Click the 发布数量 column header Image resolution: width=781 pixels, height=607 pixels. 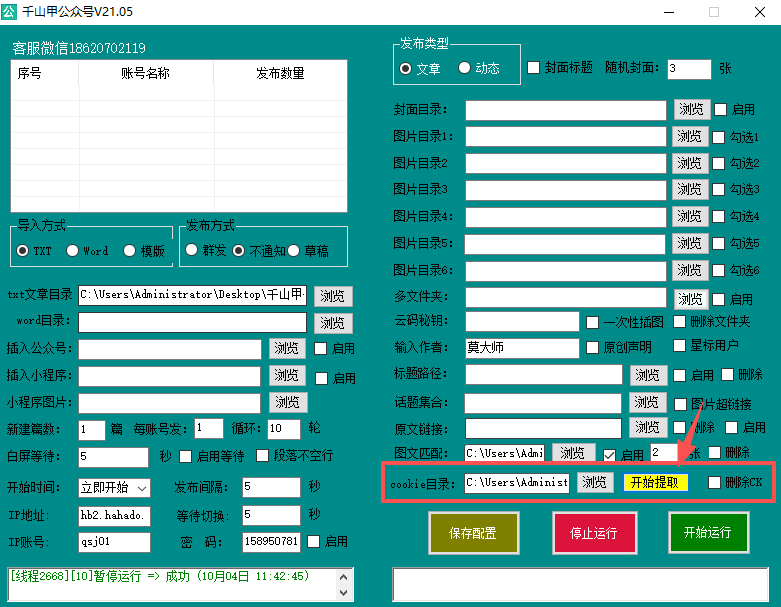point(280,73)
